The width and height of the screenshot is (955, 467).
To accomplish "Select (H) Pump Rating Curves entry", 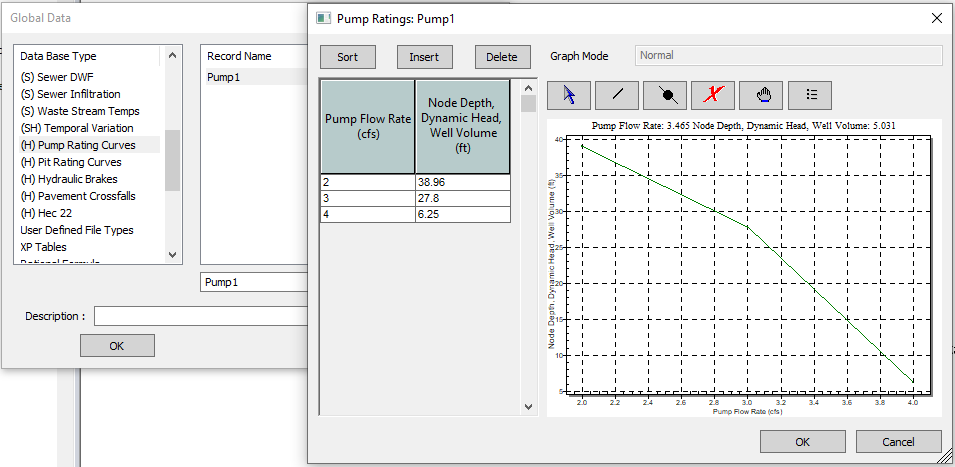I will pos(88,145).
